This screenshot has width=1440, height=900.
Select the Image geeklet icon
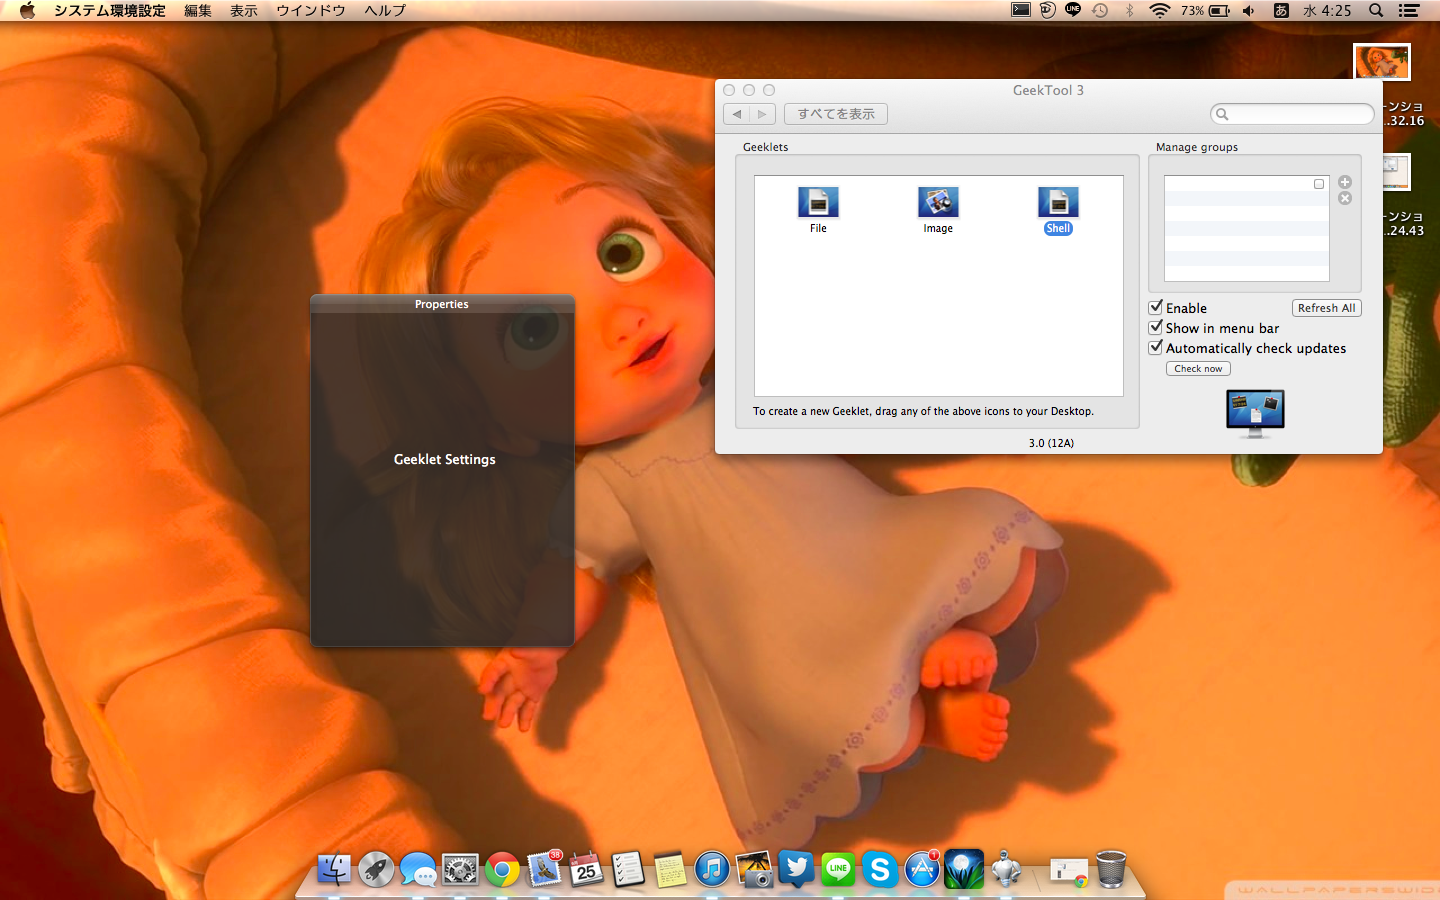938,203
